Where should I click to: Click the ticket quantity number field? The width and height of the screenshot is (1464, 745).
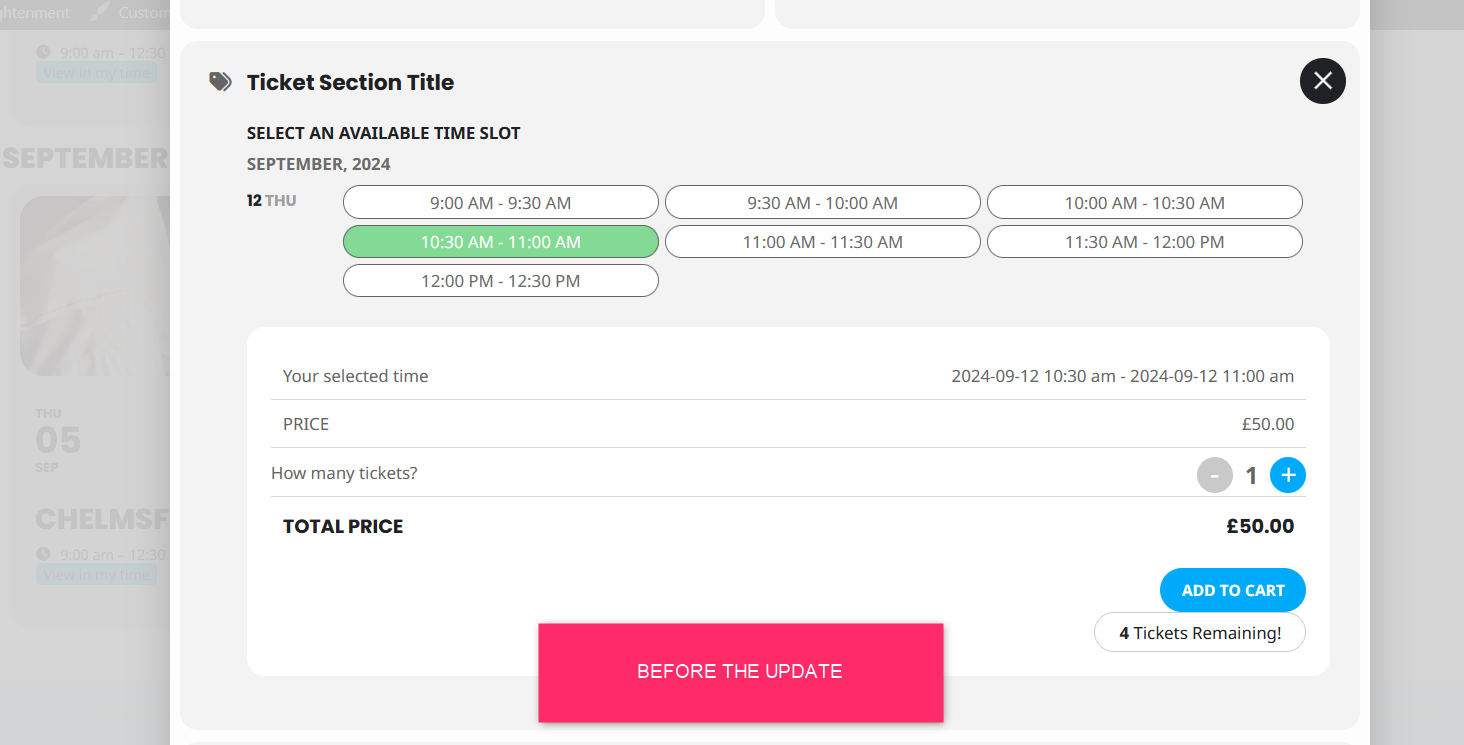pyautogui.click(x=1251, y=476)
